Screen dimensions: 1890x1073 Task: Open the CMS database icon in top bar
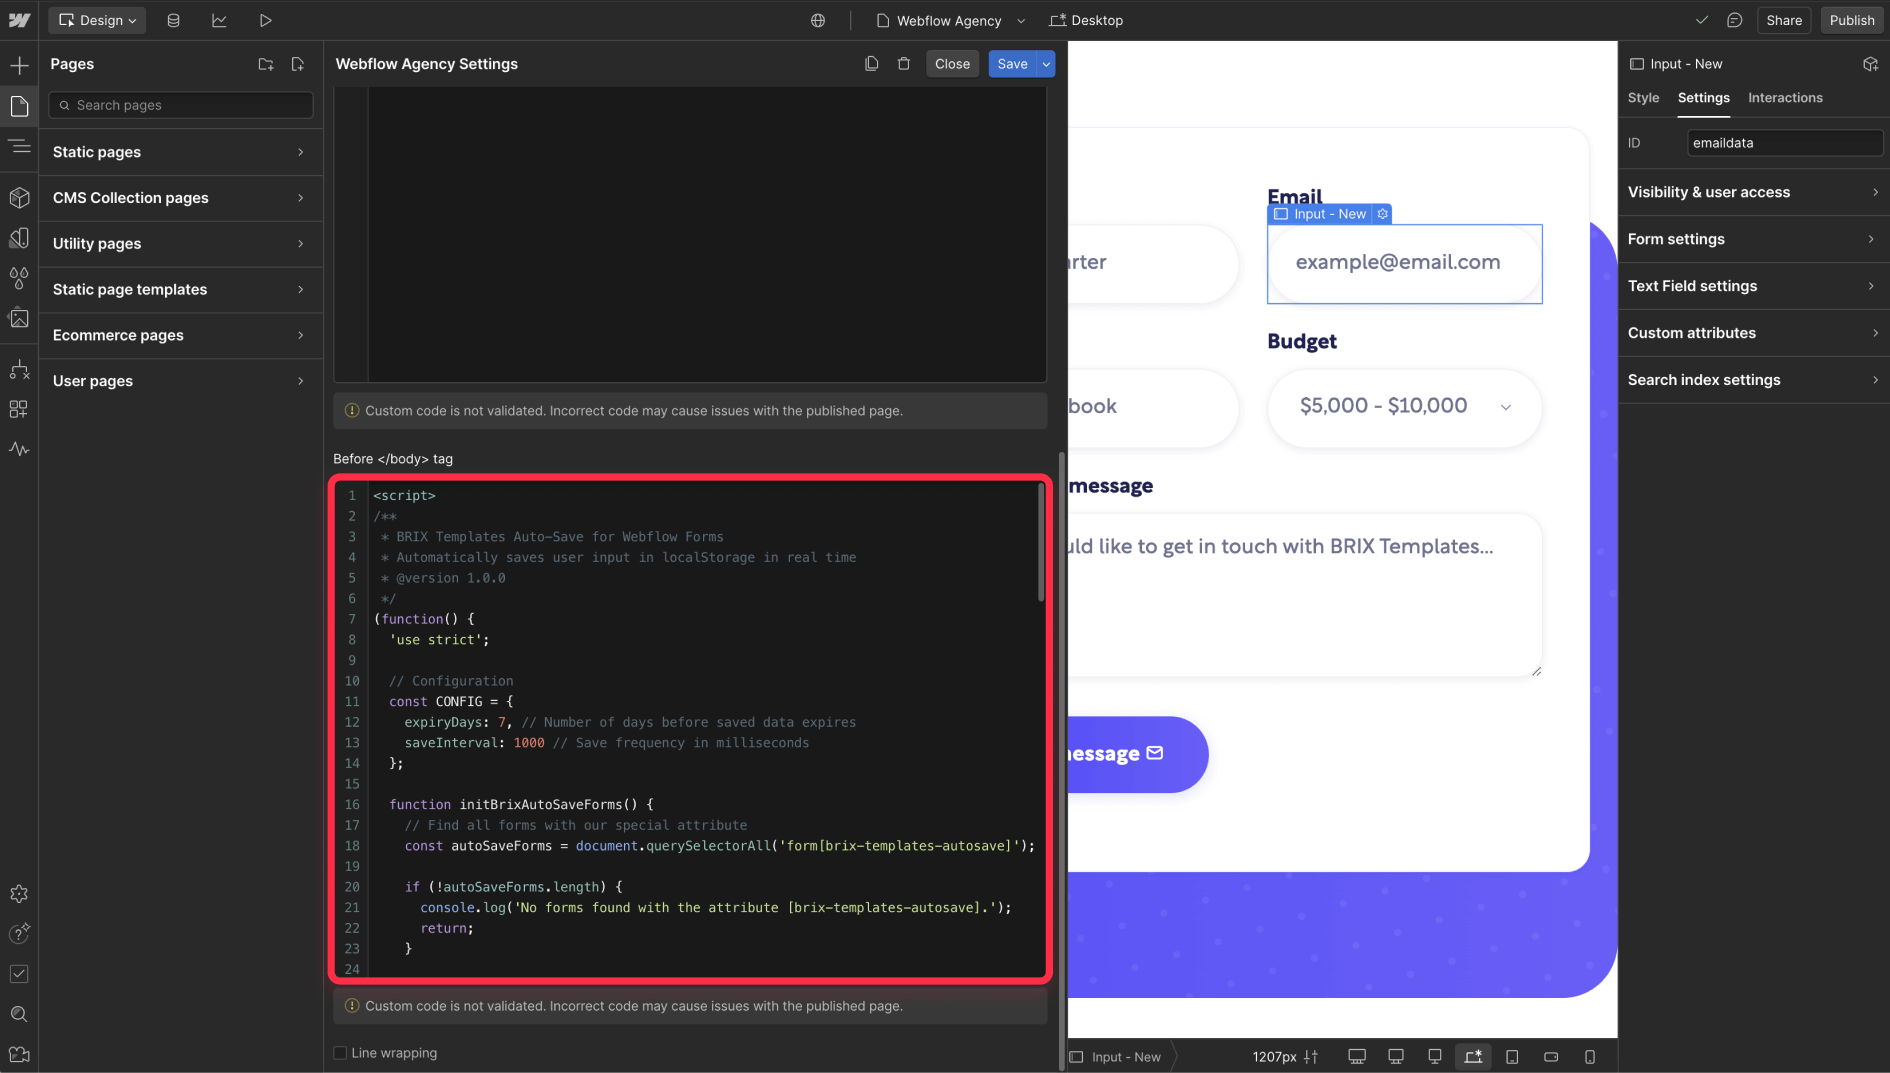coord(173,20)
